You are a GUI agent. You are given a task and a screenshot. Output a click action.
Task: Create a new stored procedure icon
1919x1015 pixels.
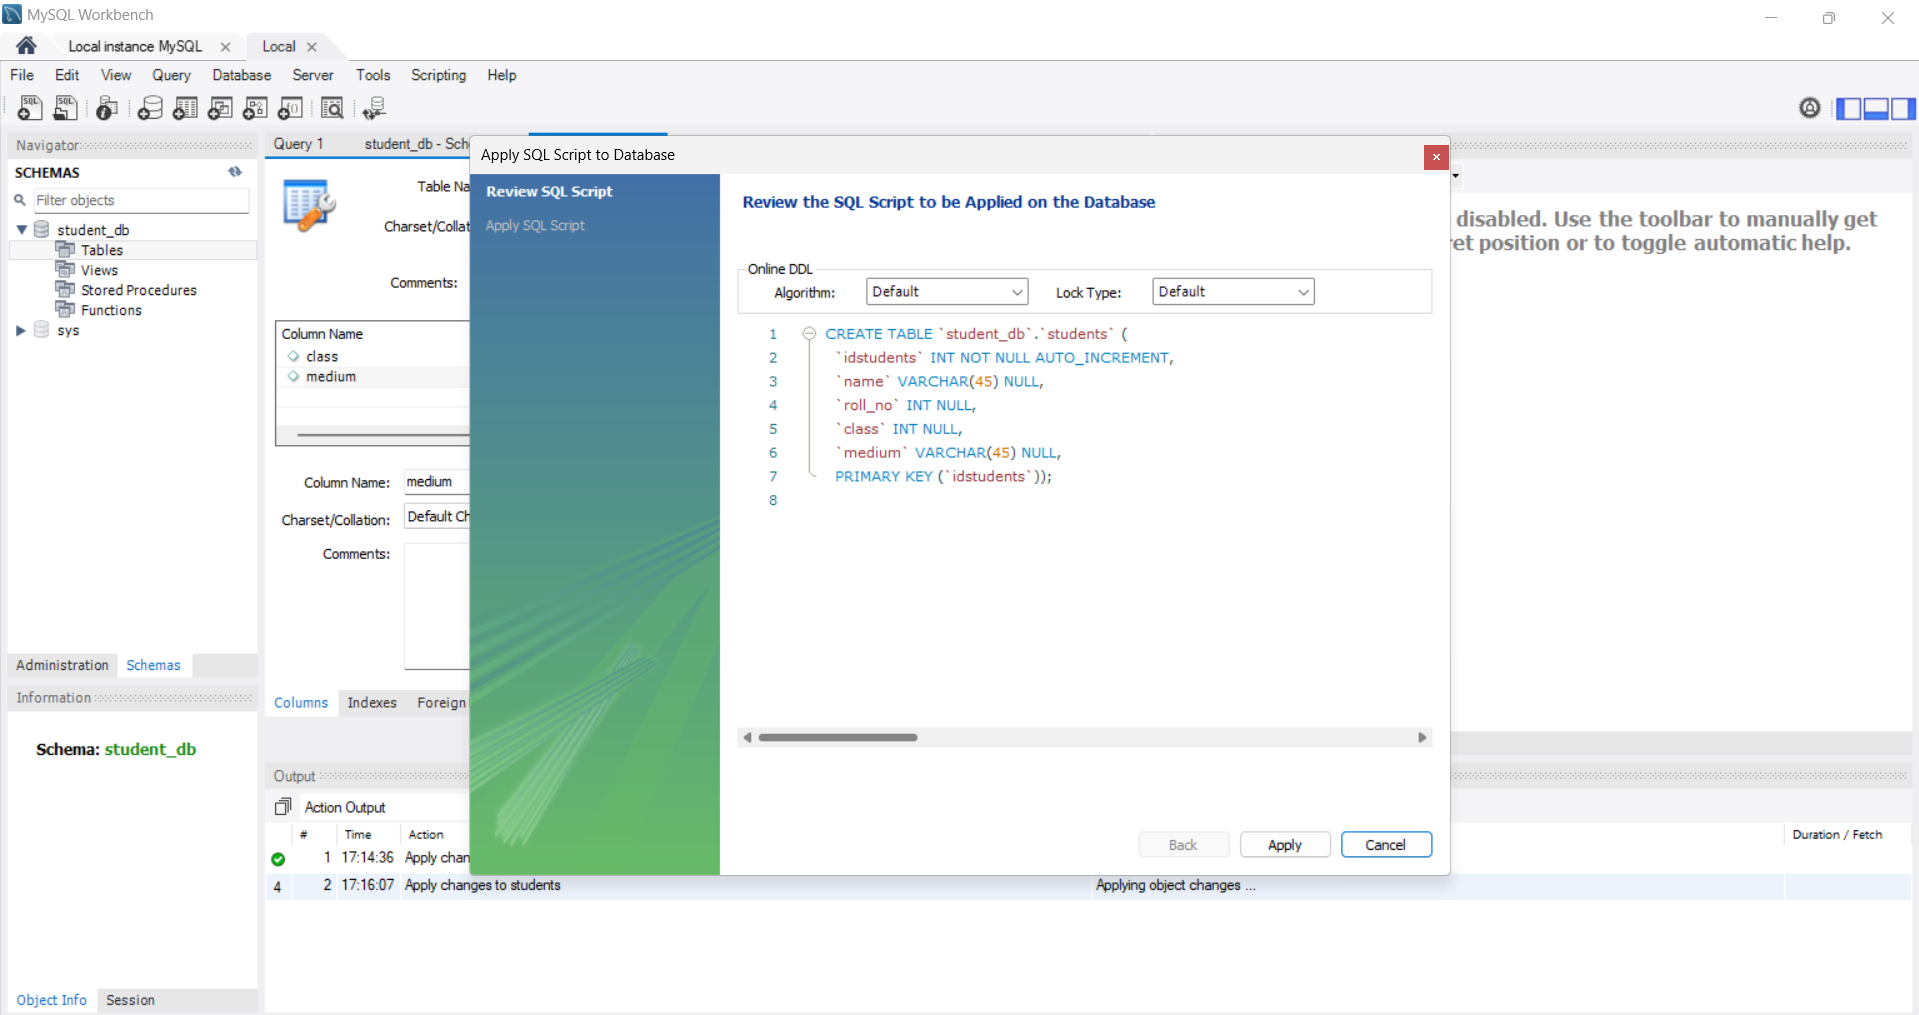[x=255, y=108]
